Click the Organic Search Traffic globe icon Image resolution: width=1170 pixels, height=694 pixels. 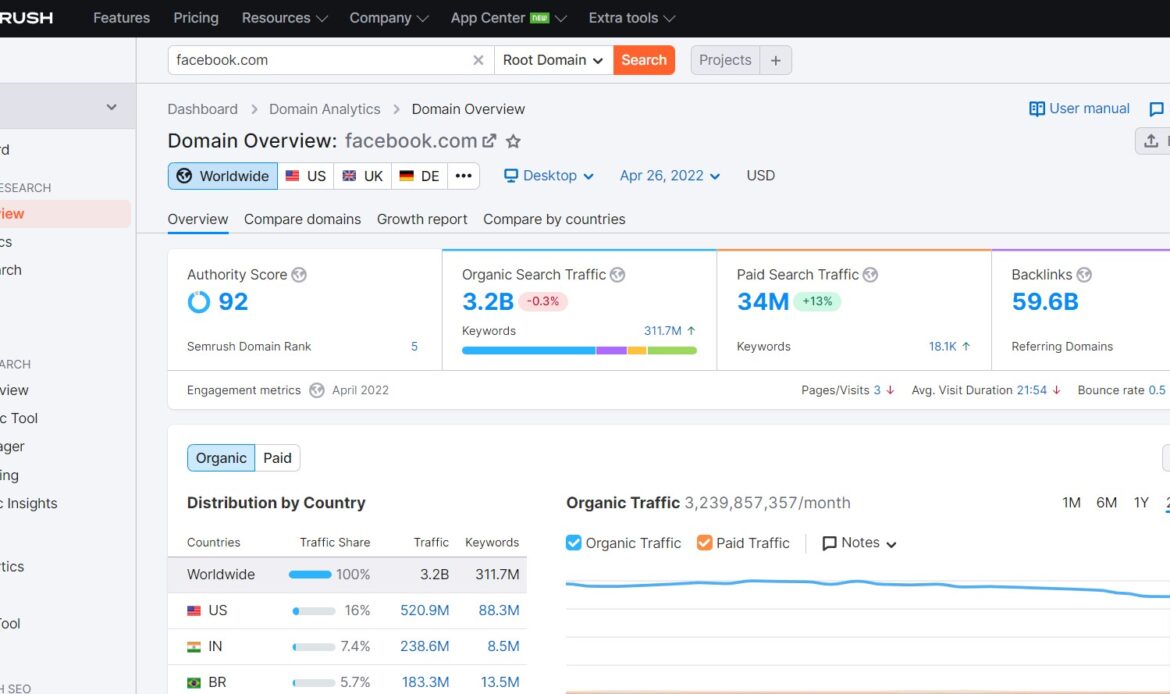pyautogui.click(x=617, y=275)
